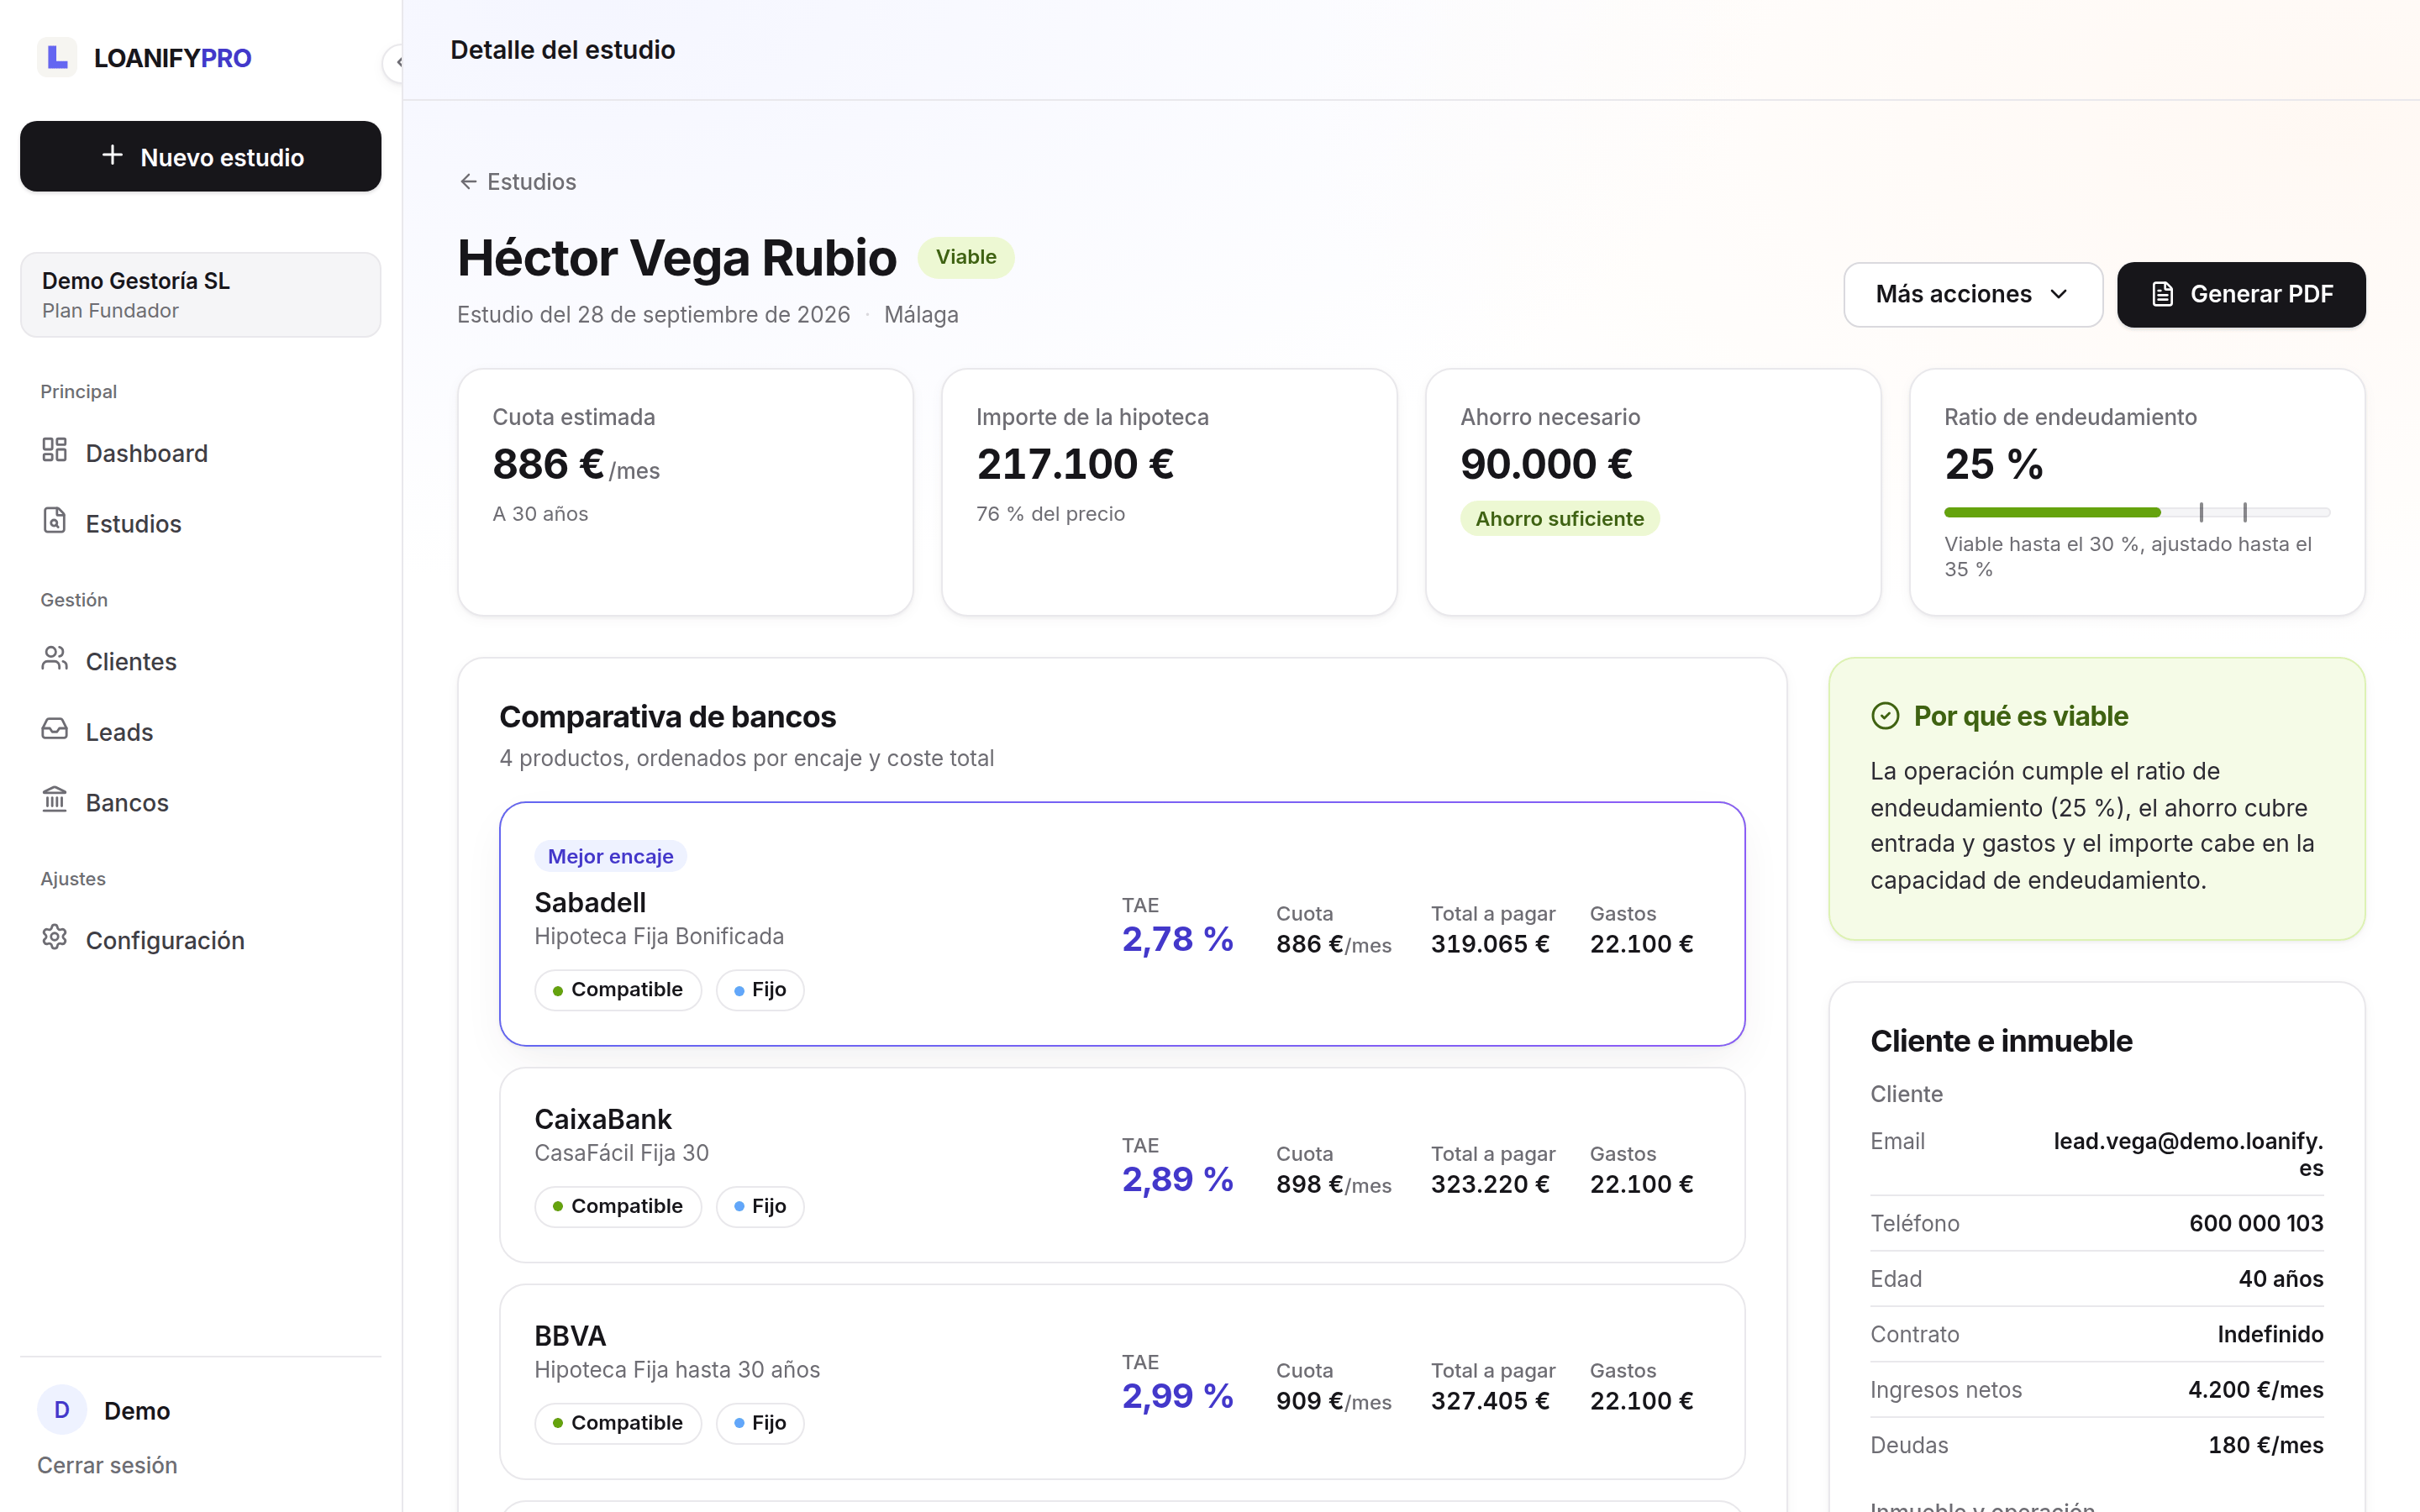Collapse the sidebar with the chevron button
Screen dimensions: 2420x1512
tap(396, 62)
